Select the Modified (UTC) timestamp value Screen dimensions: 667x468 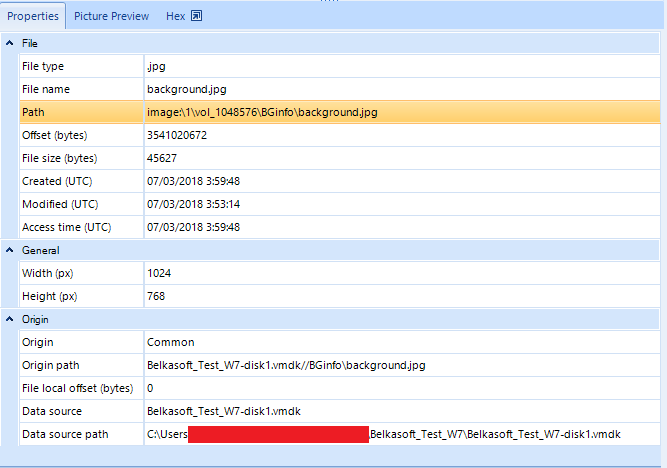193,204
